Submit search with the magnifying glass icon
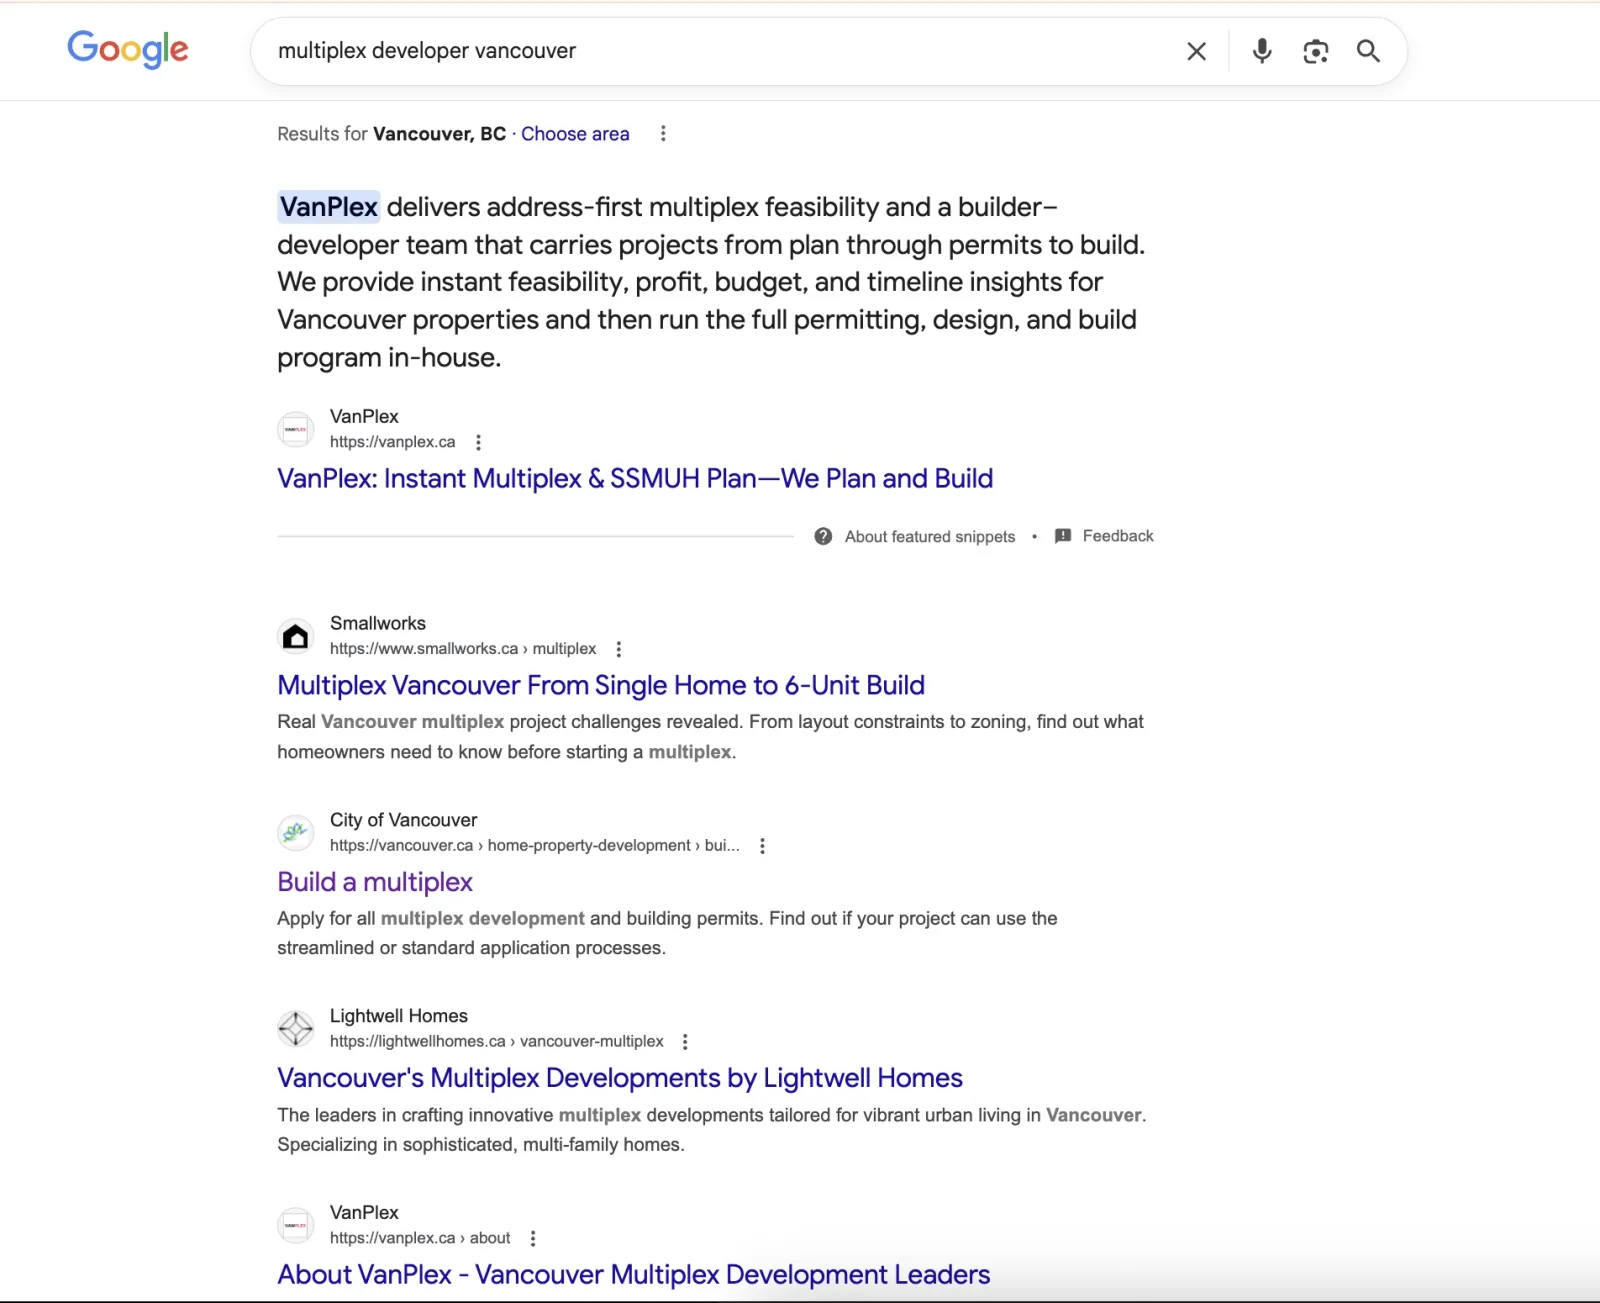The width and height of the screenshot is (1600, 1303). [1368, 51]
